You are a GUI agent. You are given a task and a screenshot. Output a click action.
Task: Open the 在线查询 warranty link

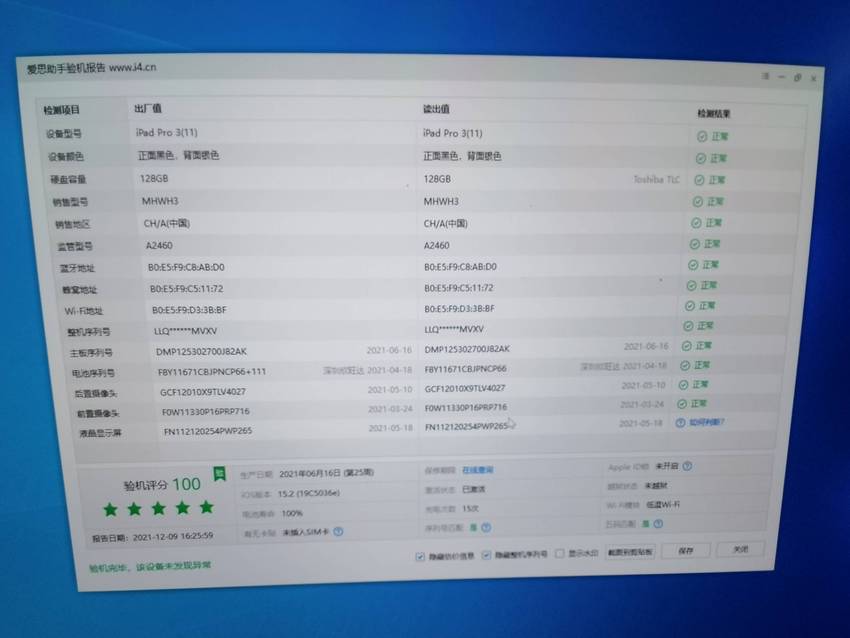point(478,470)
